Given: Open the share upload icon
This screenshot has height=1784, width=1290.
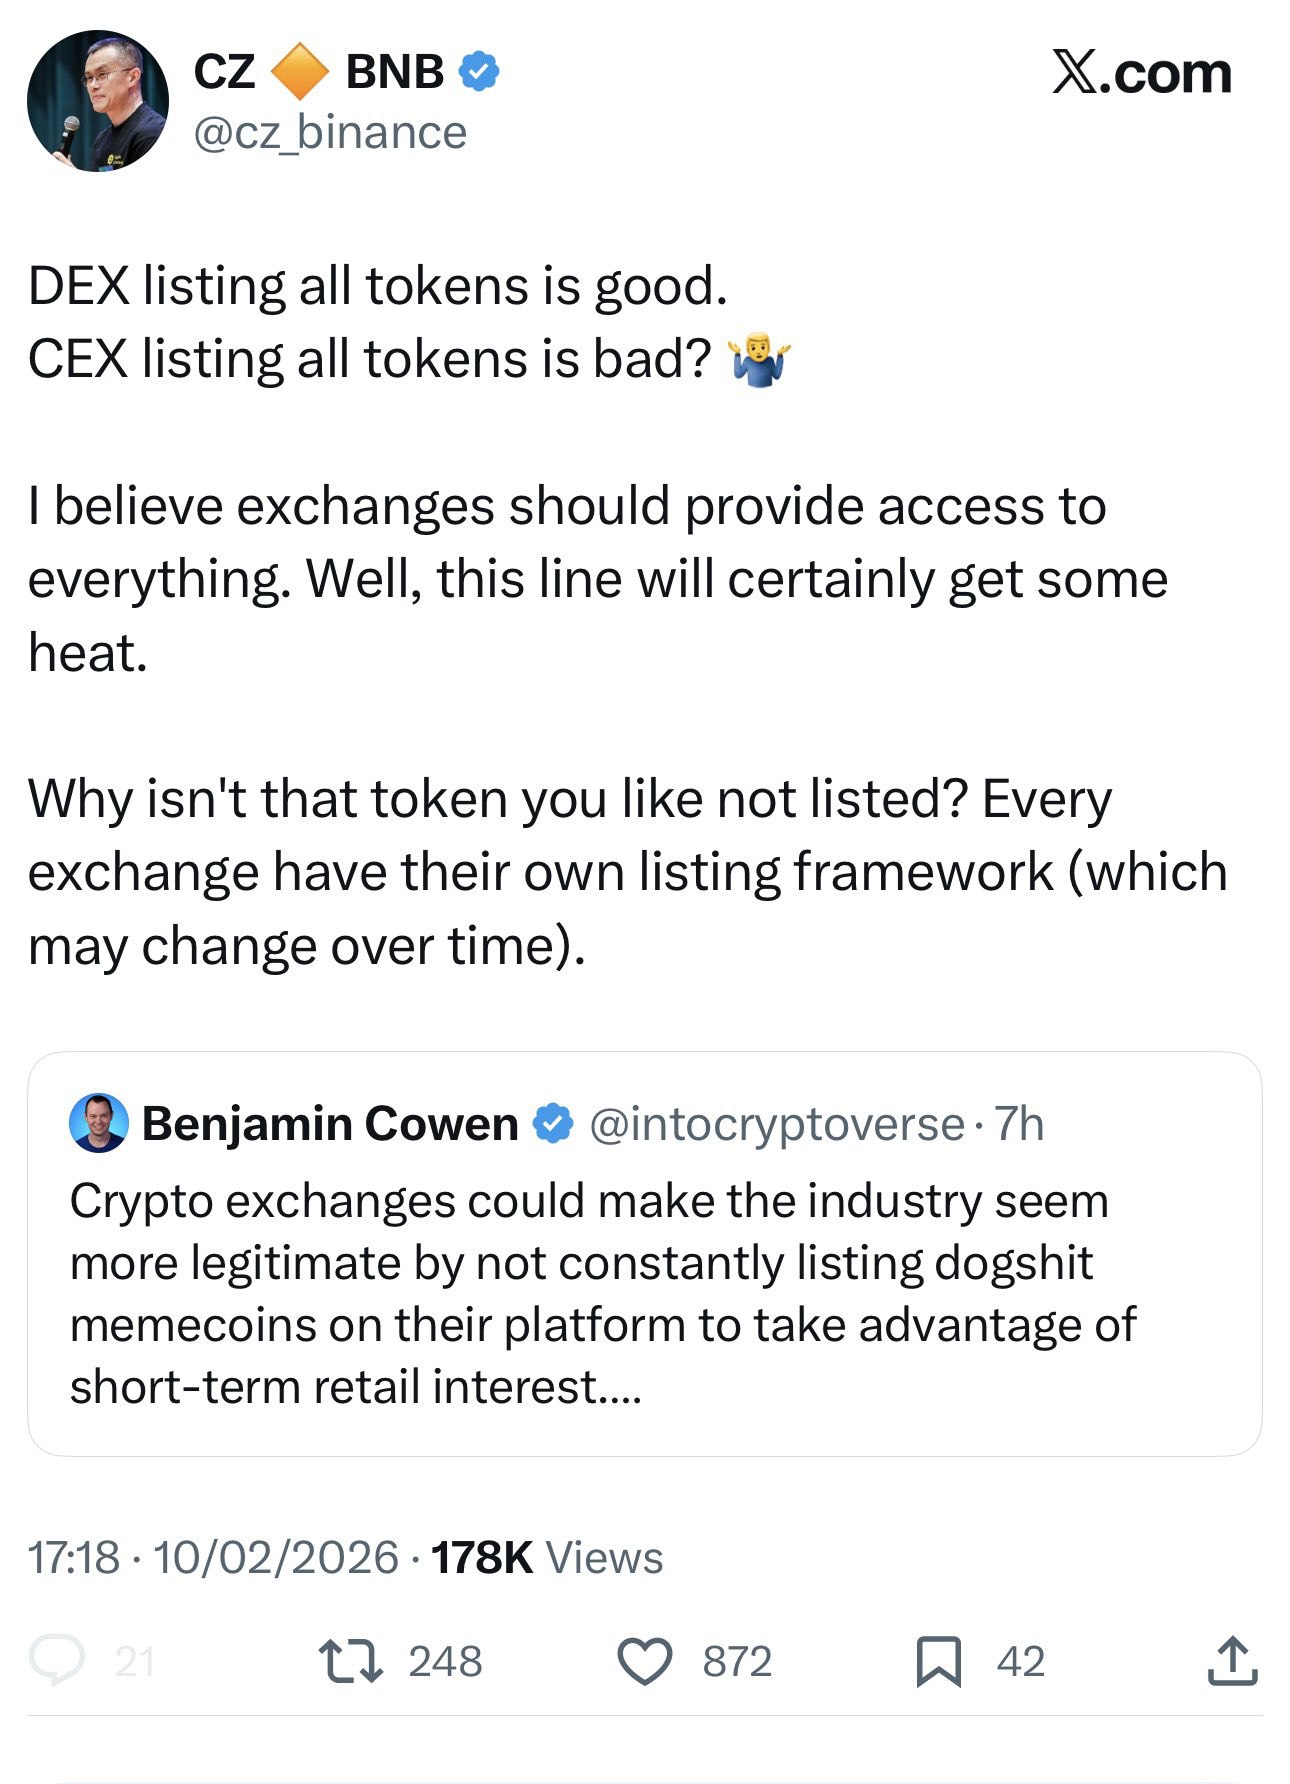Looking at the screenshot, I should (1232, 1661).
